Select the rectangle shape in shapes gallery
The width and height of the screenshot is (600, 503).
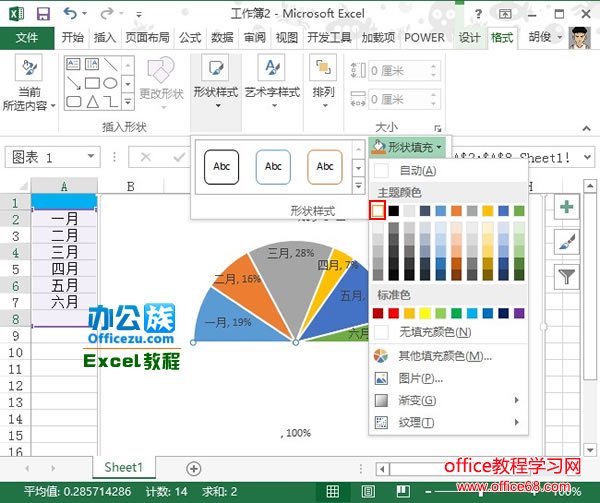(92, 83)
